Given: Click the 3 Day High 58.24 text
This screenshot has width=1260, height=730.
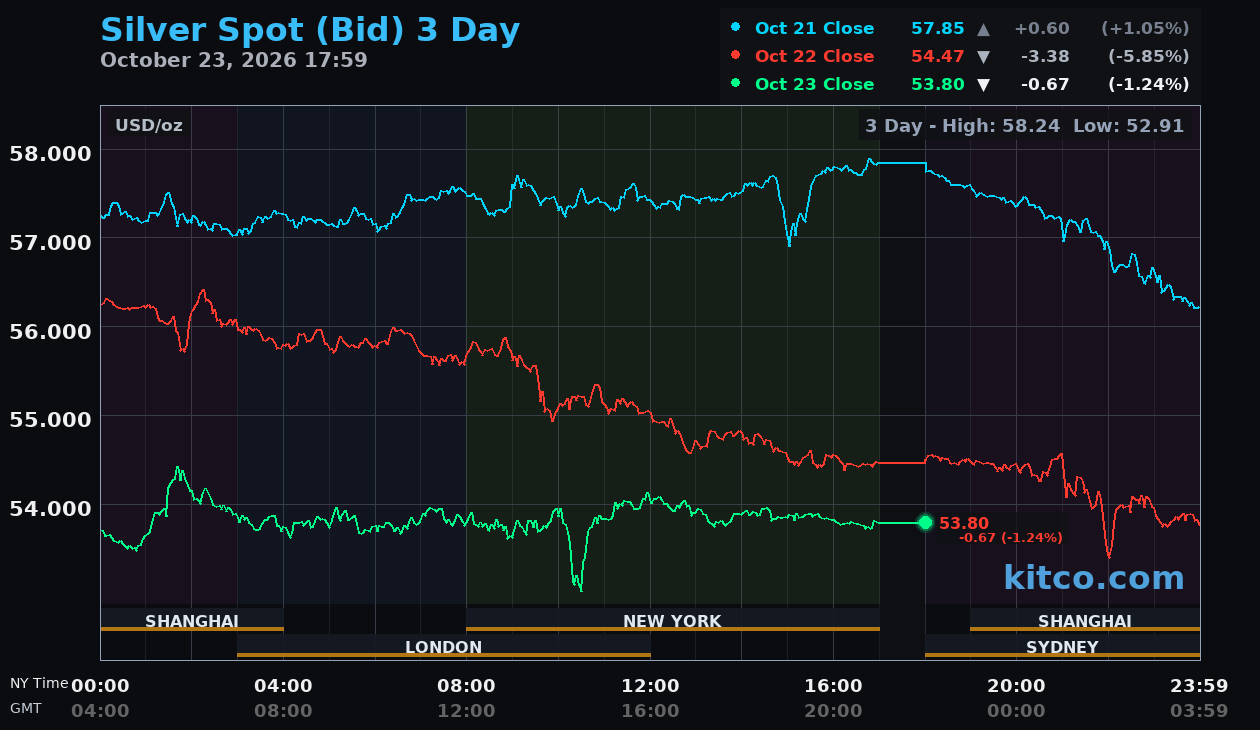Looking at the screenshot, I should click(x=962, y=126).
